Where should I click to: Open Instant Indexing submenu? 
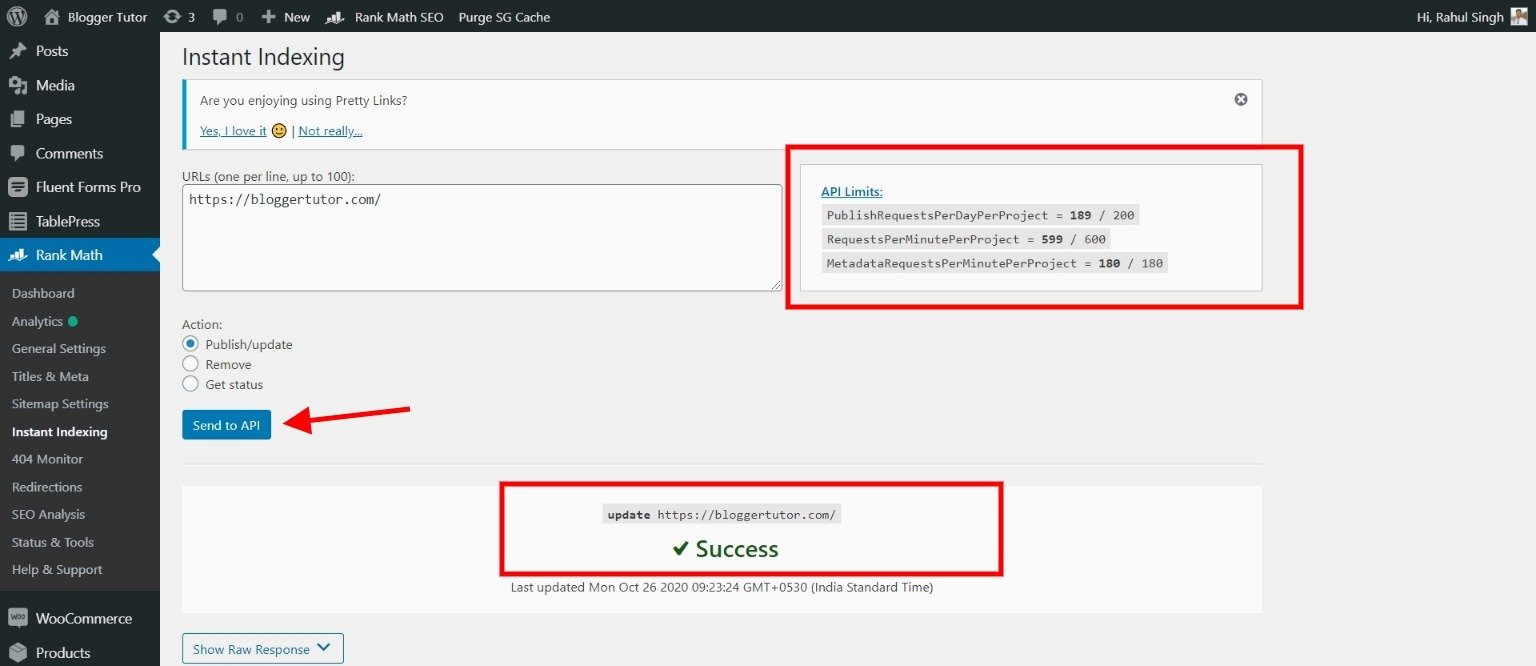pos(60,432)
